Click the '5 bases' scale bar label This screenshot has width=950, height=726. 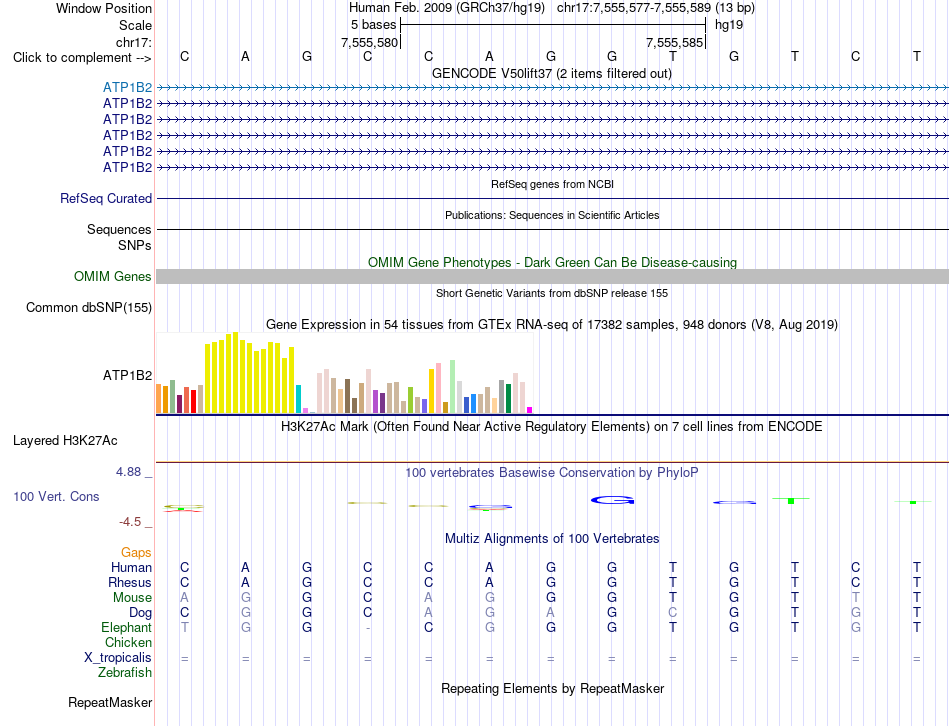click(x=373, y=25)
